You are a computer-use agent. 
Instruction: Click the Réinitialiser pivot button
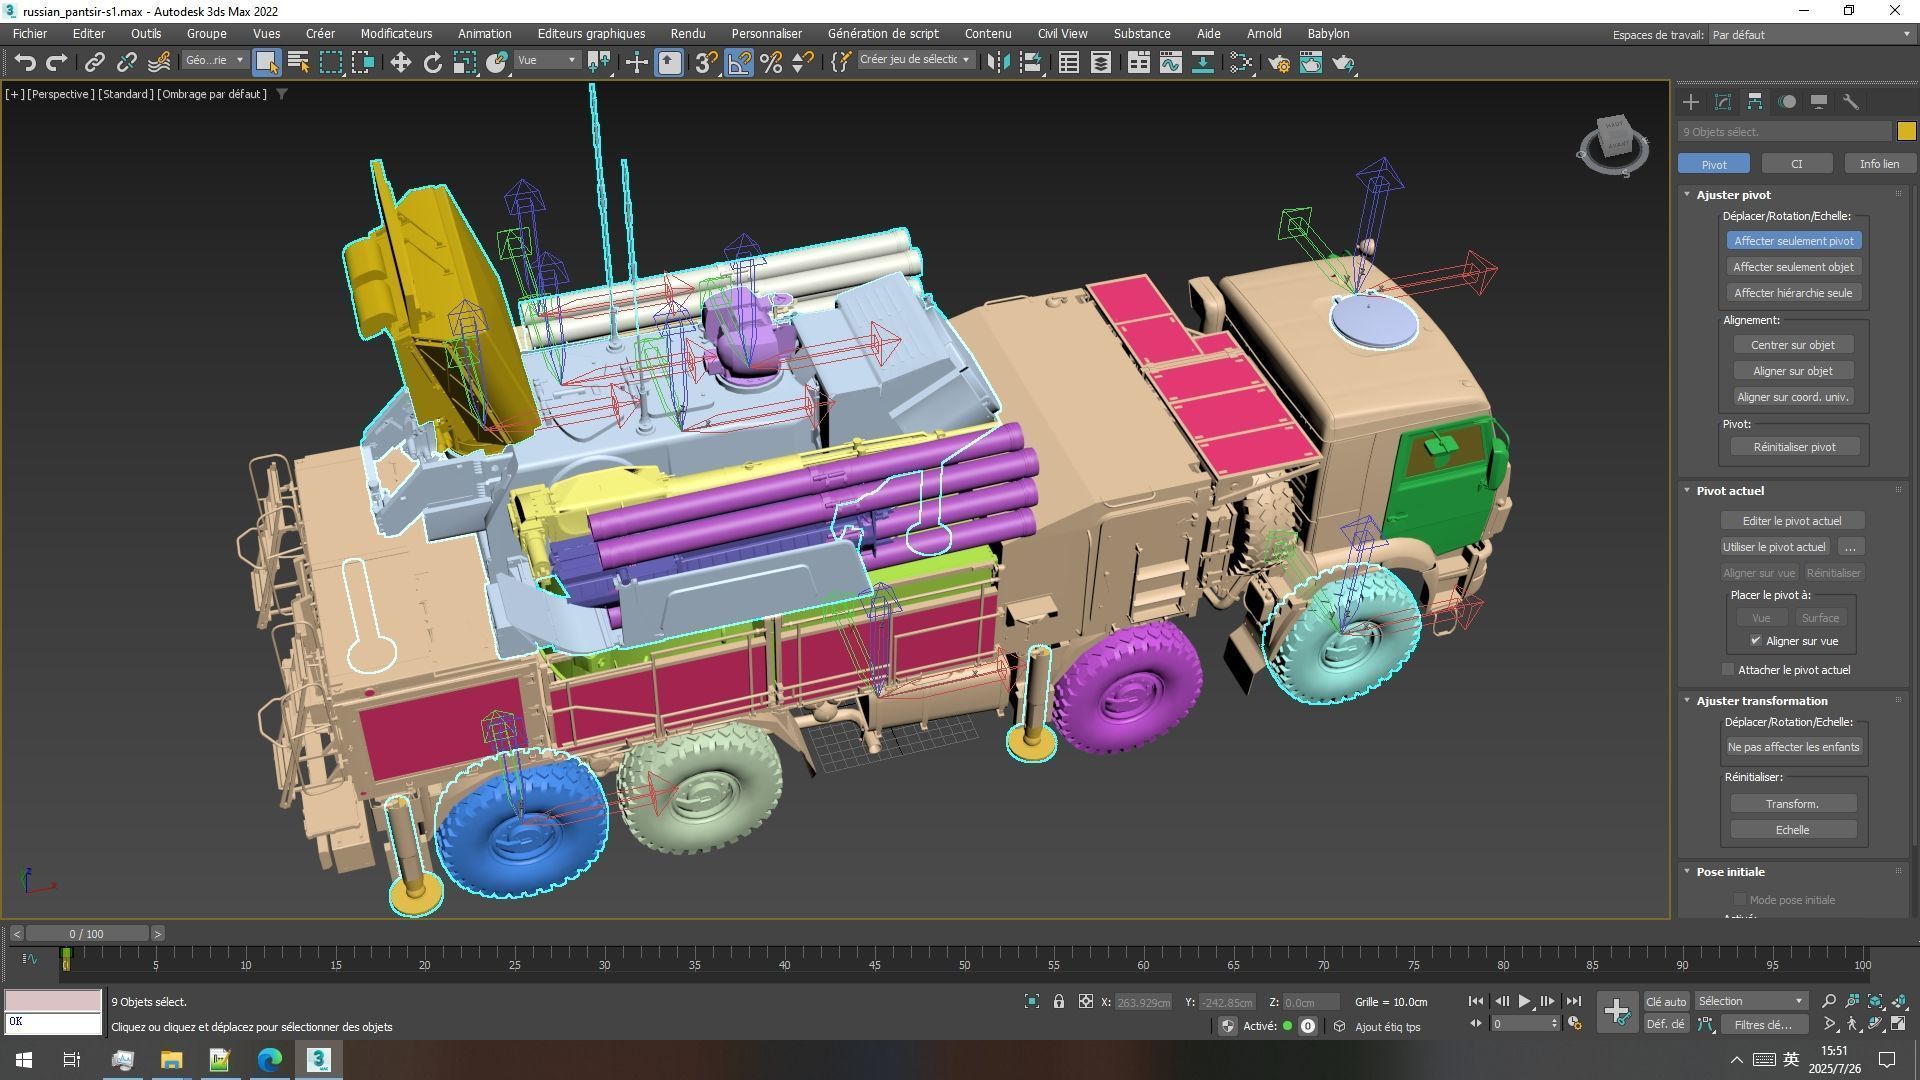[x=1794, y=447]
